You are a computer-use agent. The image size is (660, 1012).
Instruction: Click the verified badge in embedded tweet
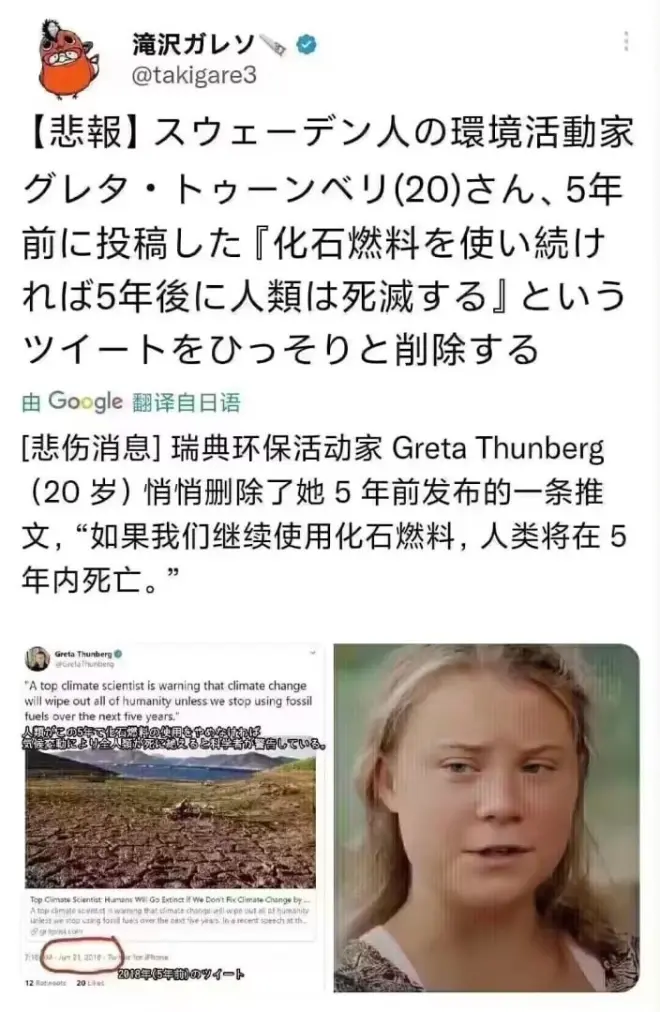point(118,654)
